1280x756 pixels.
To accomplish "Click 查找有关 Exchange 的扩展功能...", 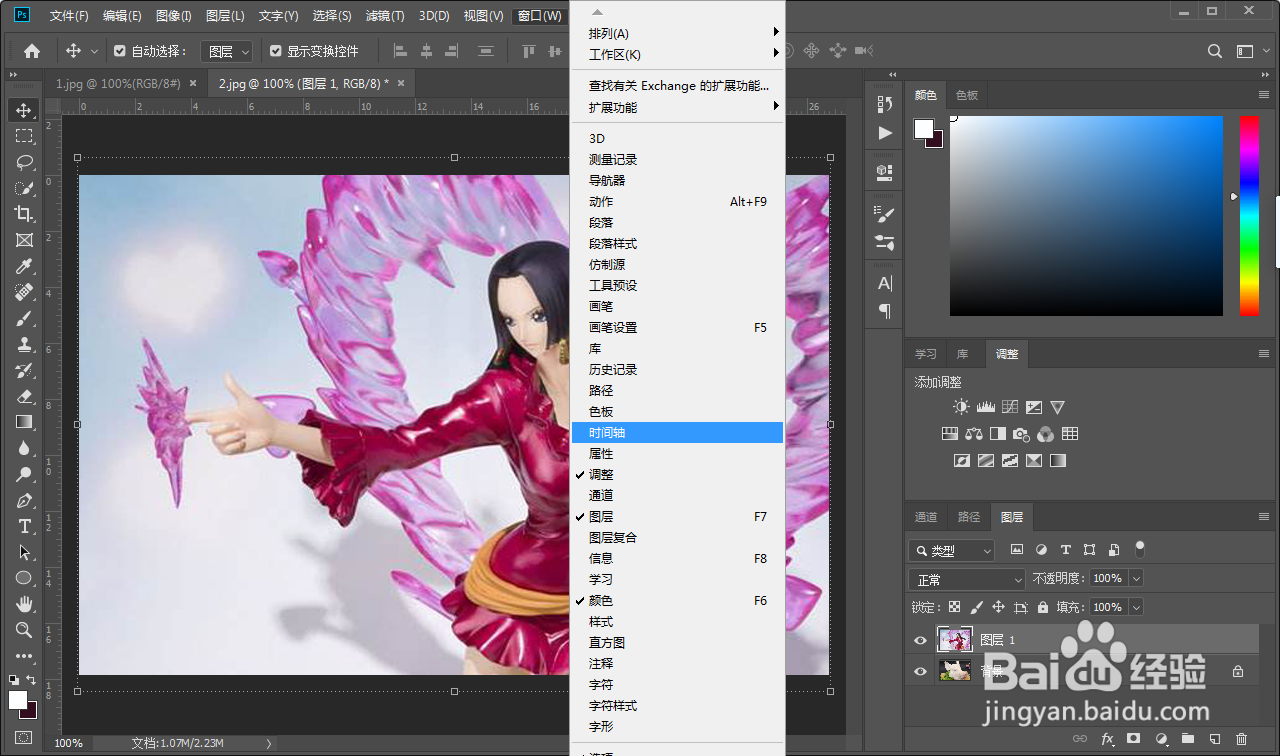I will coord(677,86).
